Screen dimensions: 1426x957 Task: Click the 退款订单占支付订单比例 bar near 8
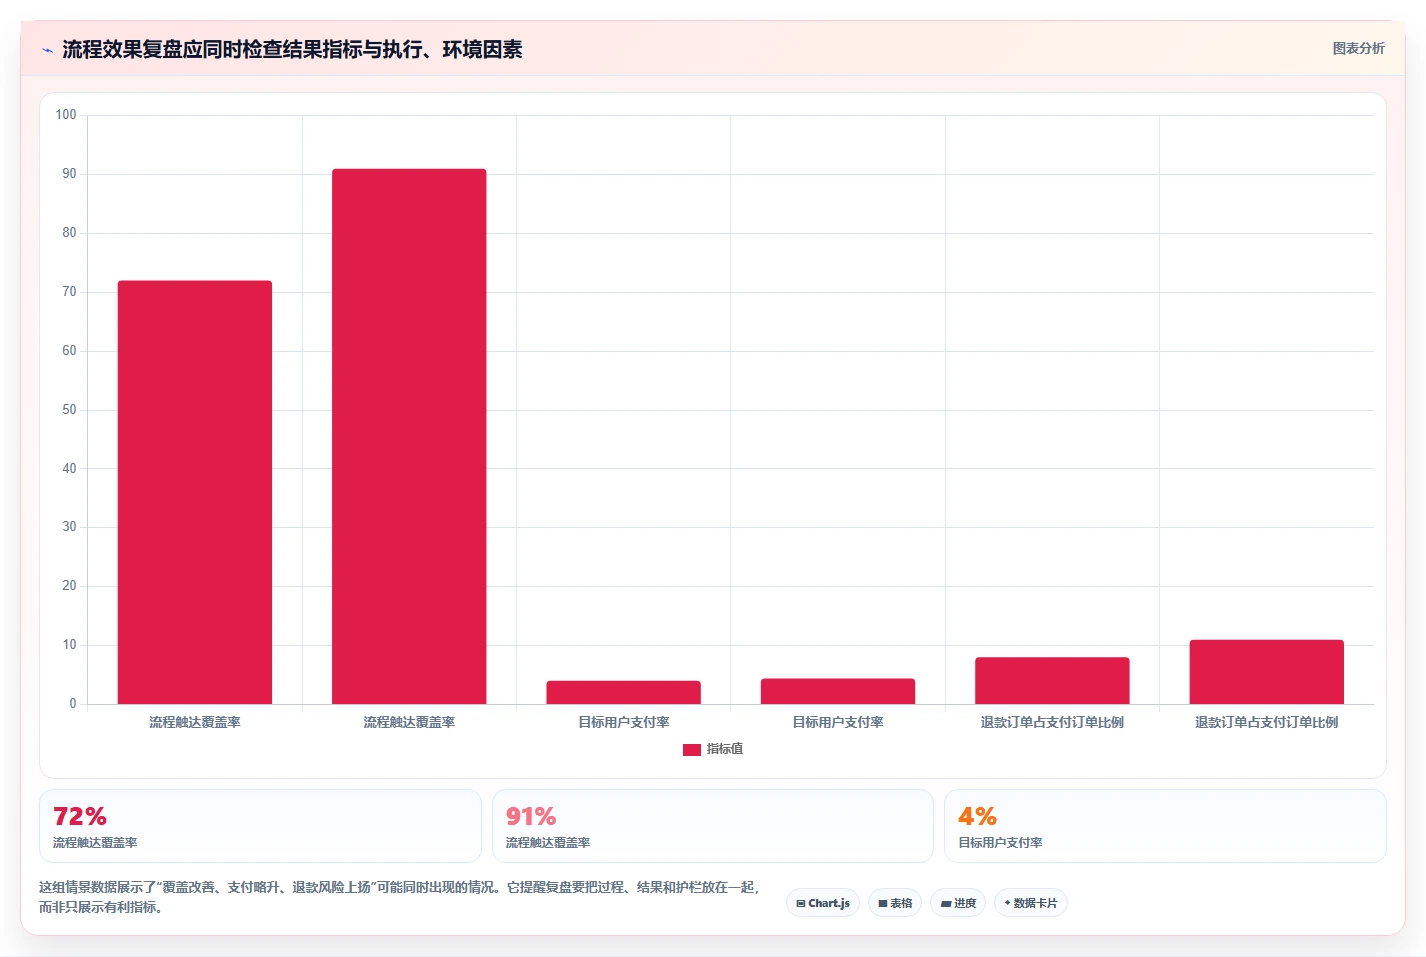pos(1052,680)
